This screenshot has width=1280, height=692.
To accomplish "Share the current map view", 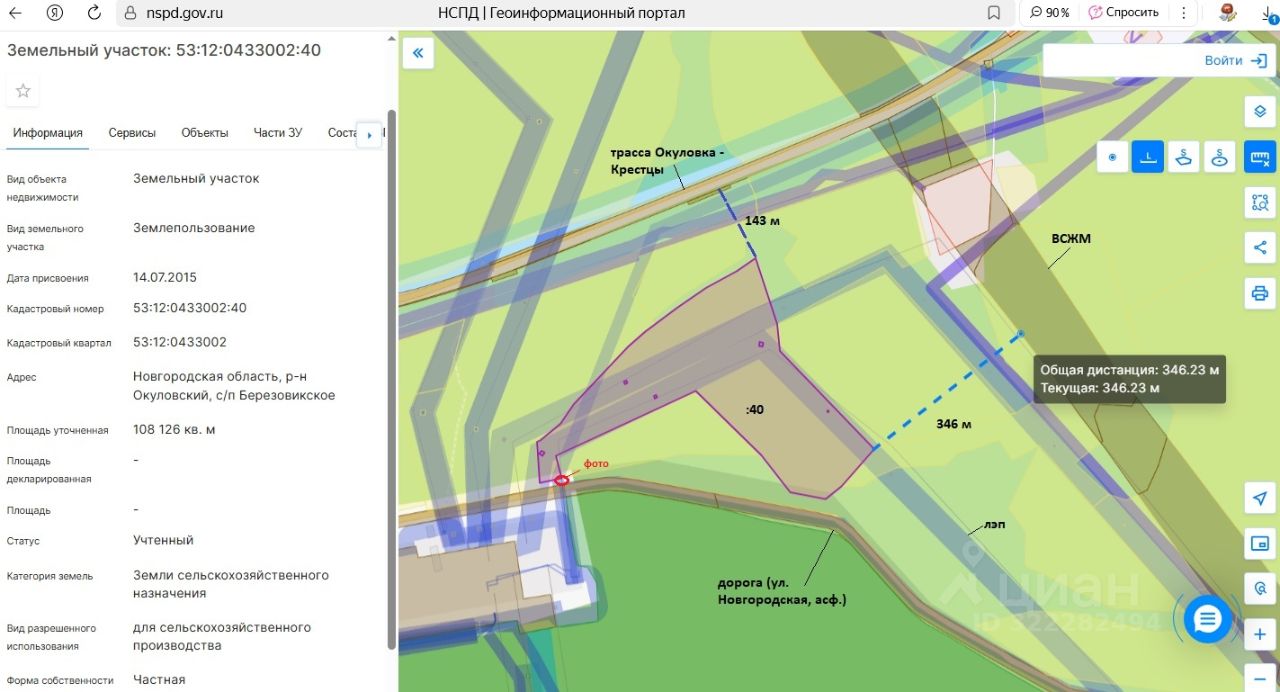I will click(1260, 248).
